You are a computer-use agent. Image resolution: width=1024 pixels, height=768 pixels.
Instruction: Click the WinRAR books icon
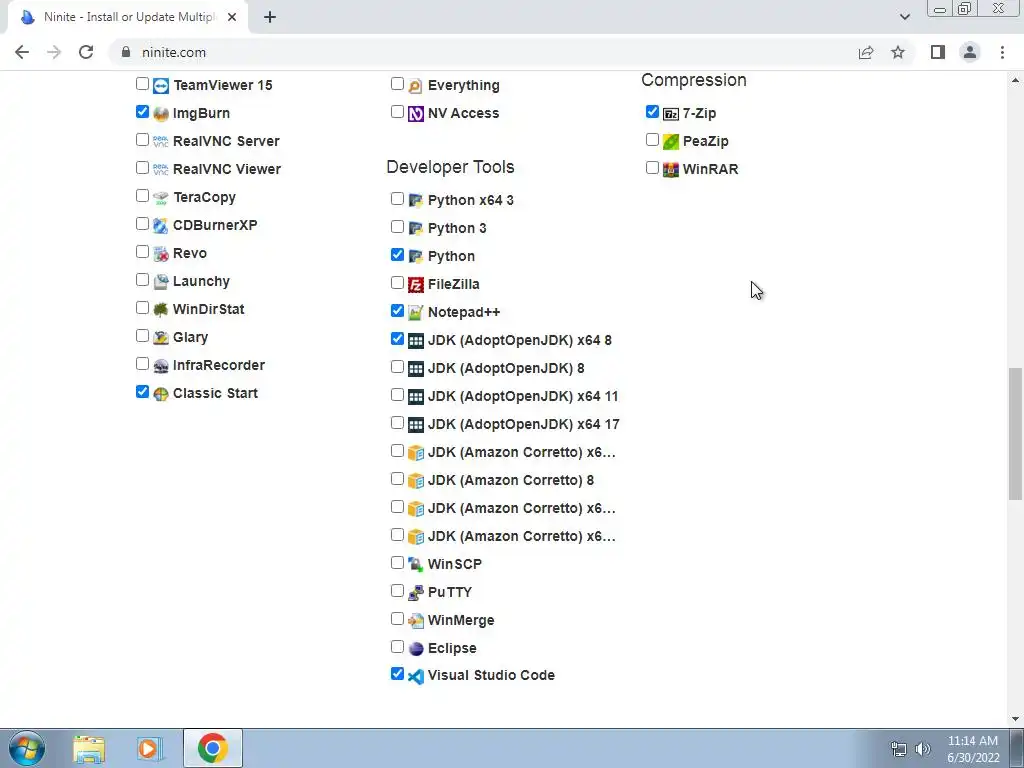(671, 169)
